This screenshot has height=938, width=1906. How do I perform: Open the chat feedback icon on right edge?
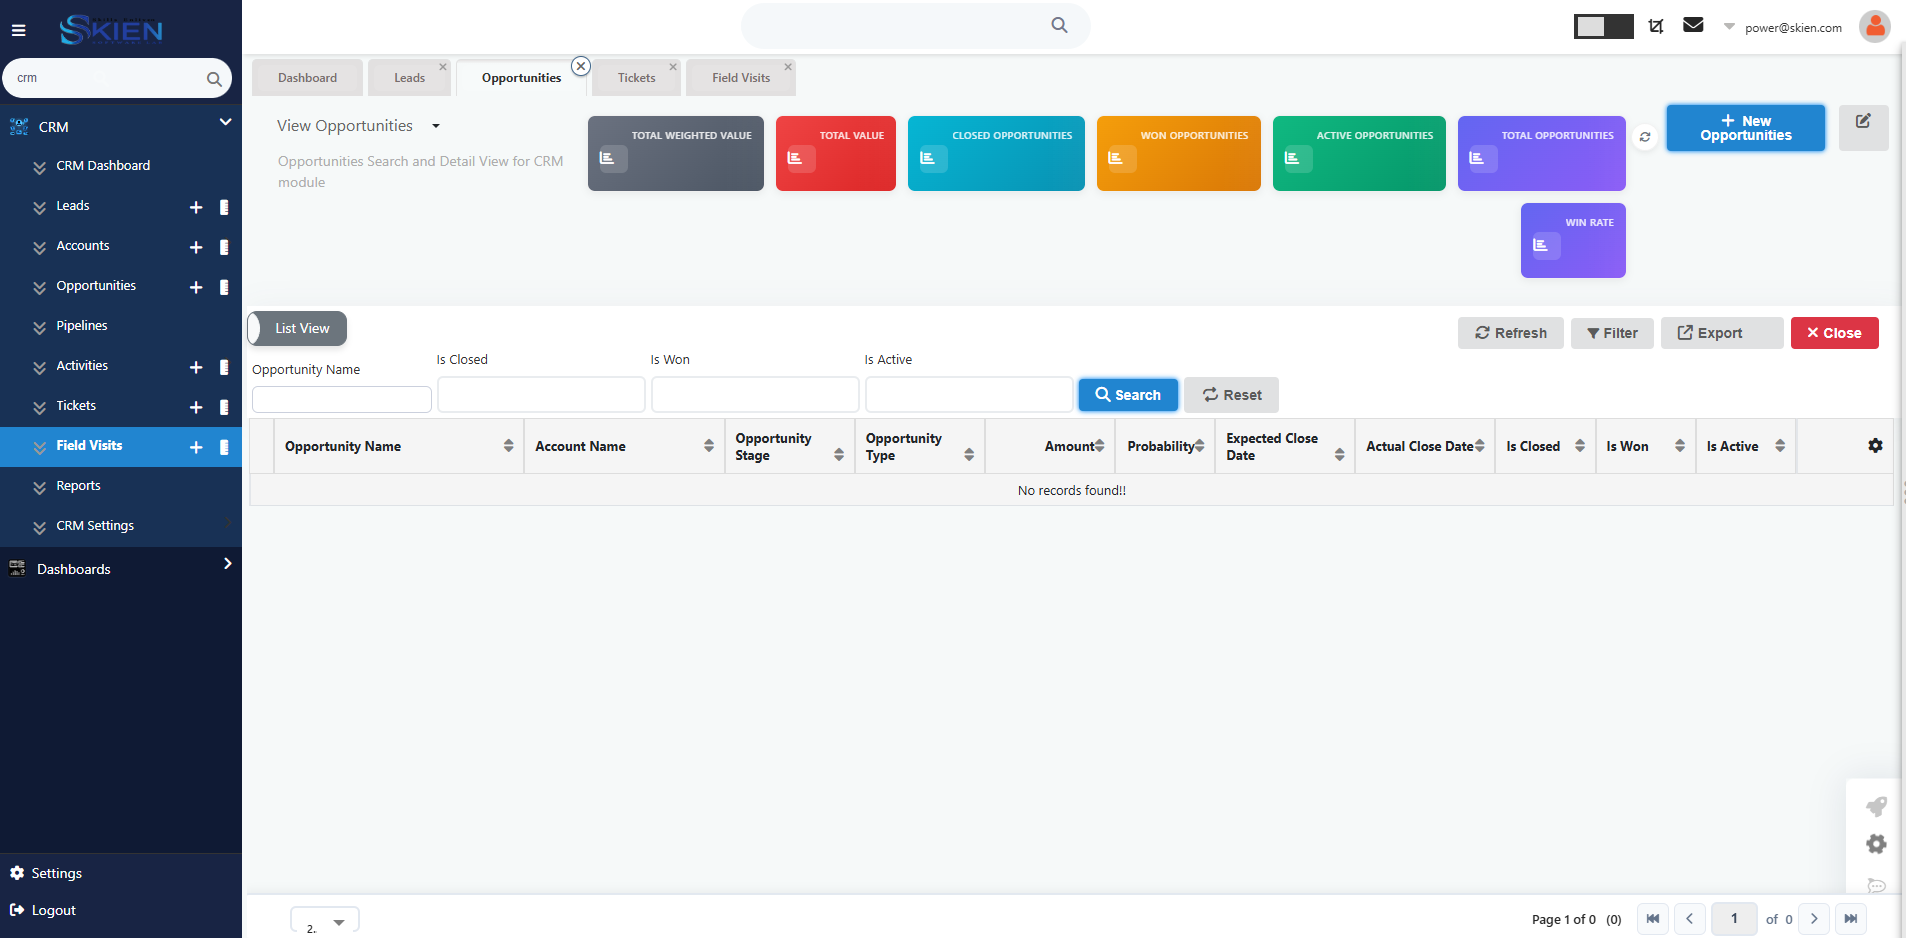(x=1878, y=886)
